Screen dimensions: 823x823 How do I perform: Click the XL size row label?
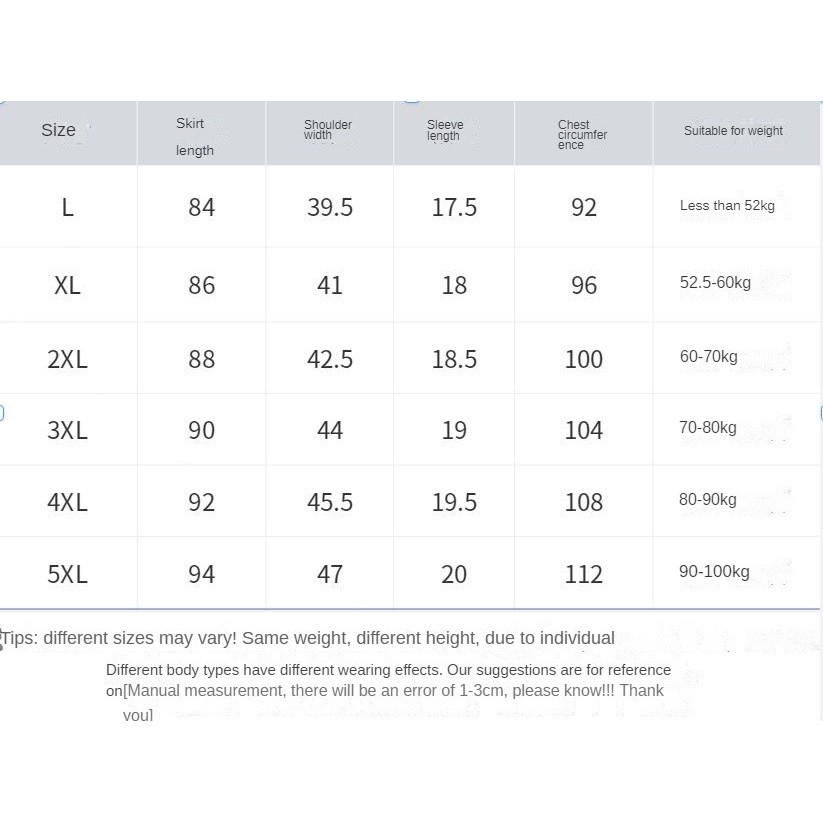tap(67, 285)
